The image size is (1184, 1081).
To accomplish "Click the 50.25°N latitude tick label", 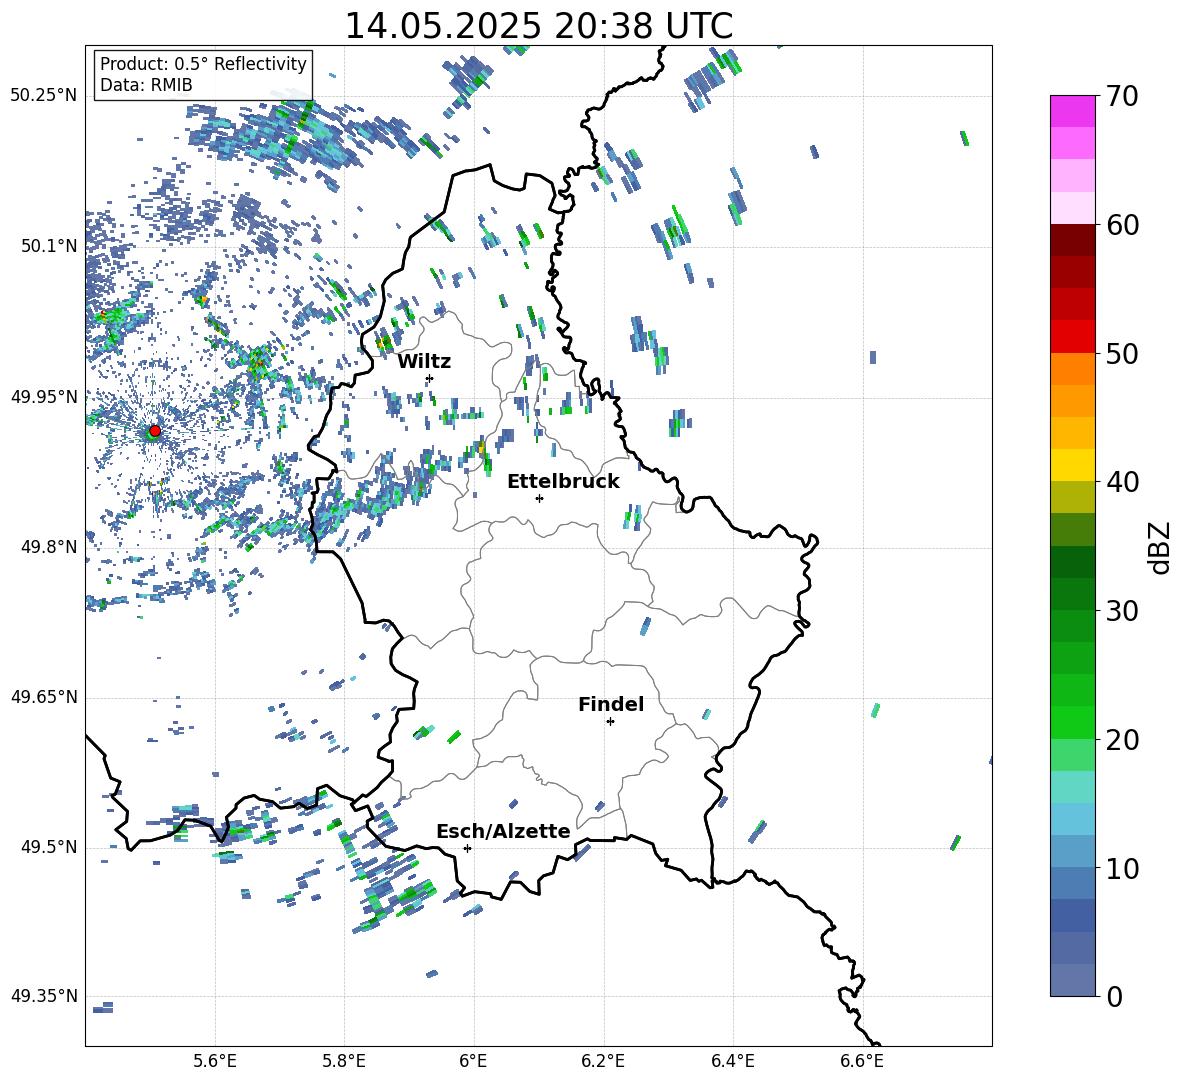I will [x=44, y=96].
